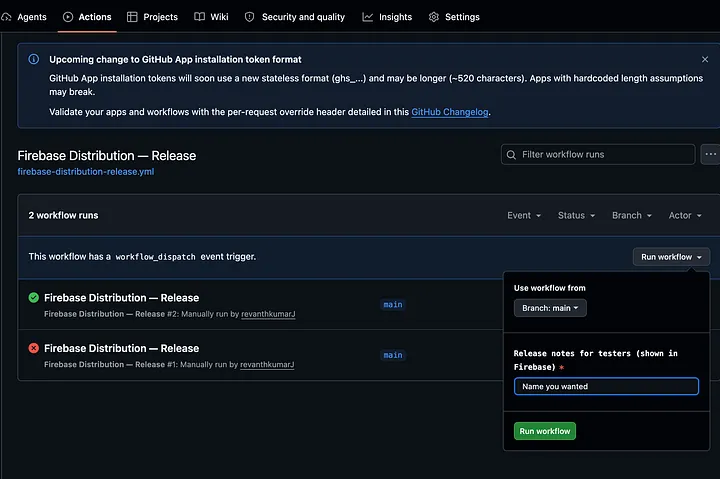Switch to the Agents tab
720x479 pixels.
click(24, 17)
